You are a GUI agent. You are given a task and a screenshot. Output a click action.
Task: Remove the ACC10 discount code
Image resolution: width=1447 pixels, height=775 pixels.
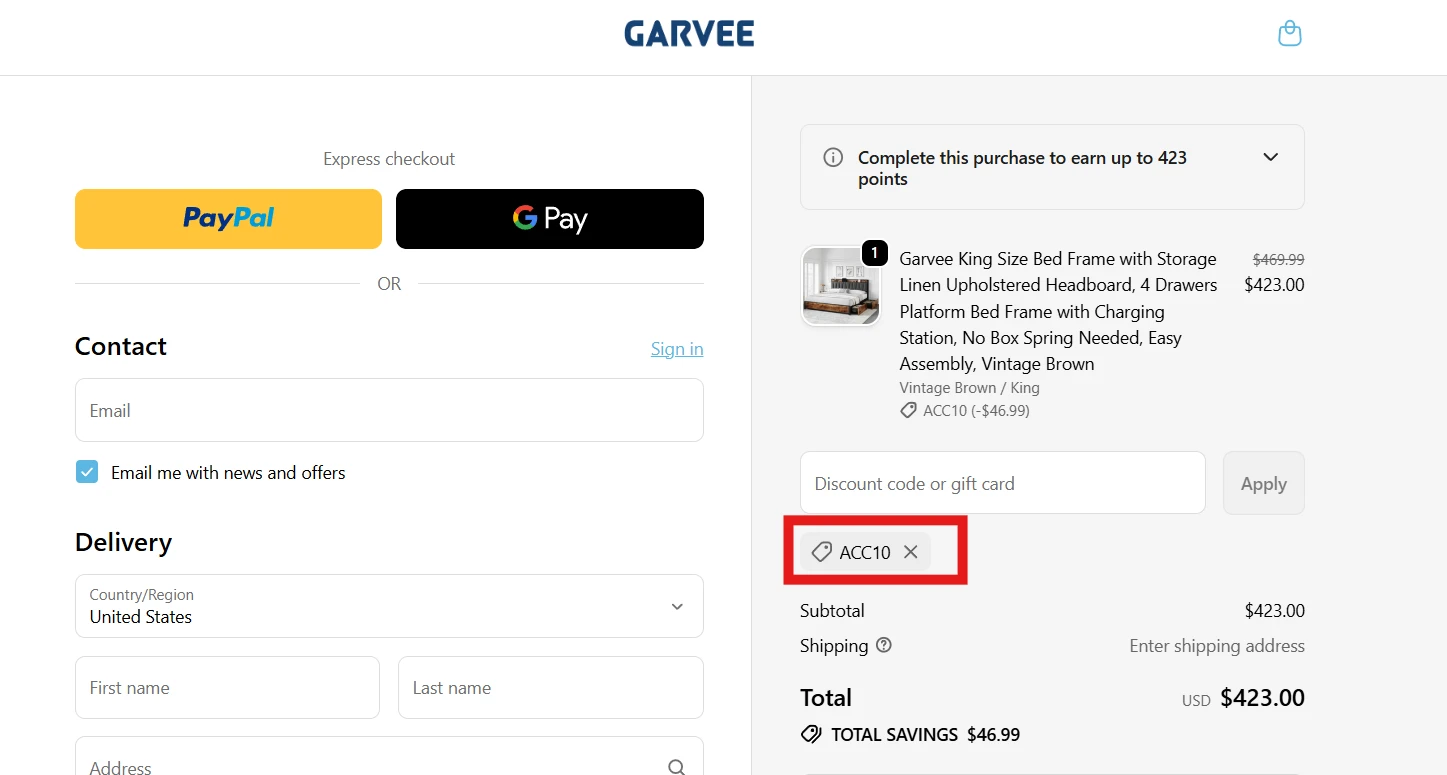click(910, 552)
